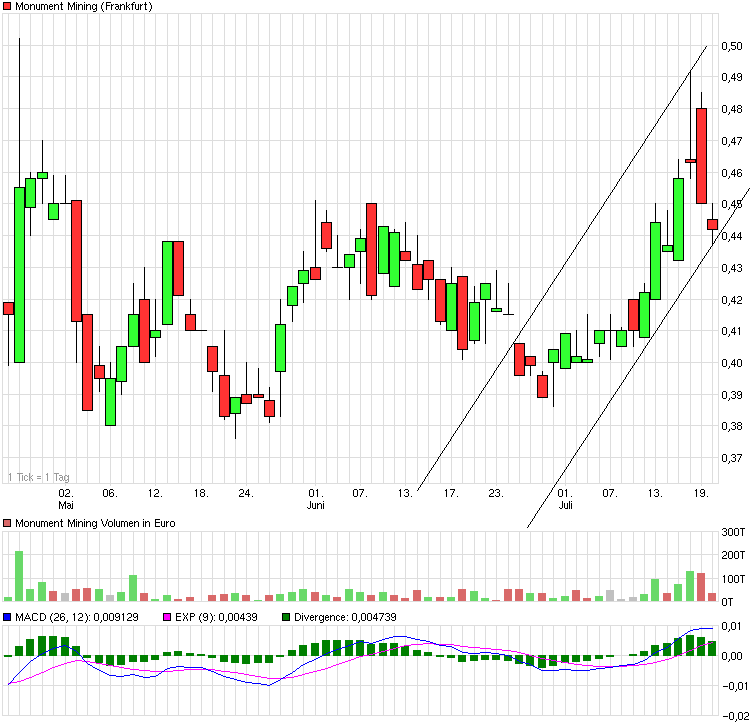This screenshot has width=750, height=724.
Task: Click the '01.' Juni date label
Action: (316, 493)
